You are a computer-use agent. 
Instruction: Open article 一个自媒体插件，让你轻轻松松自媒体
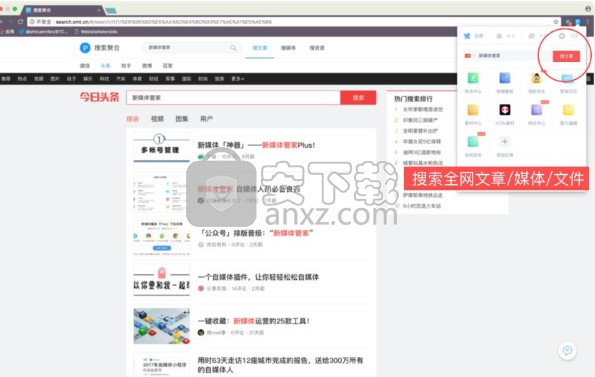pyautogui.click(x=258, y=277)
